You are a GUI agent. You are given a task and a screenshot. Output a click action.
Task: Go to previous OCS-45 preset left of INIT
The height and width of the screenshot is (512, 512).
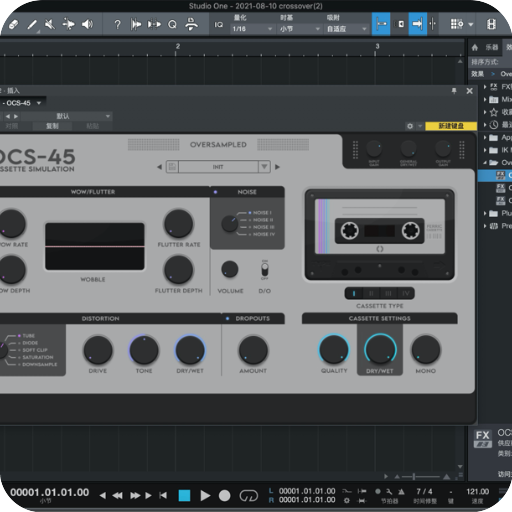[159, 167]
